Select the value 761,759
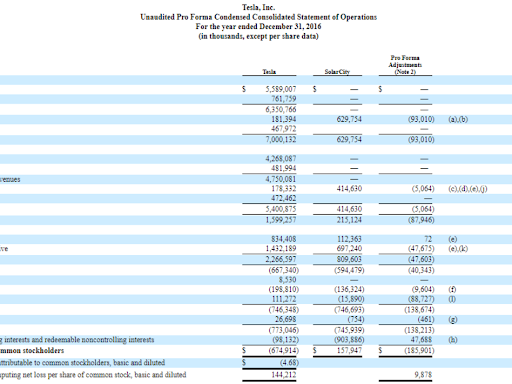Image resolution: width=512 pixels, height=384 pixels. [284, 99]
